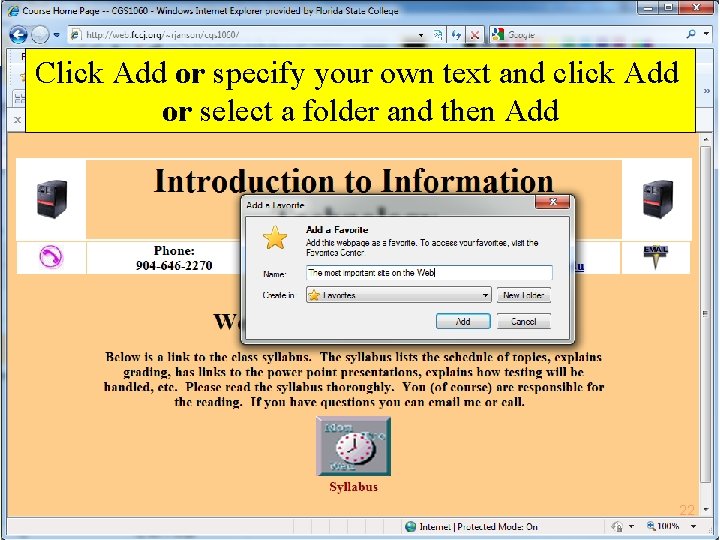Image resolution: width=720 pixels, height=540 pixels.
Task: Click the Internet zone globe icon
Action: 411,526
